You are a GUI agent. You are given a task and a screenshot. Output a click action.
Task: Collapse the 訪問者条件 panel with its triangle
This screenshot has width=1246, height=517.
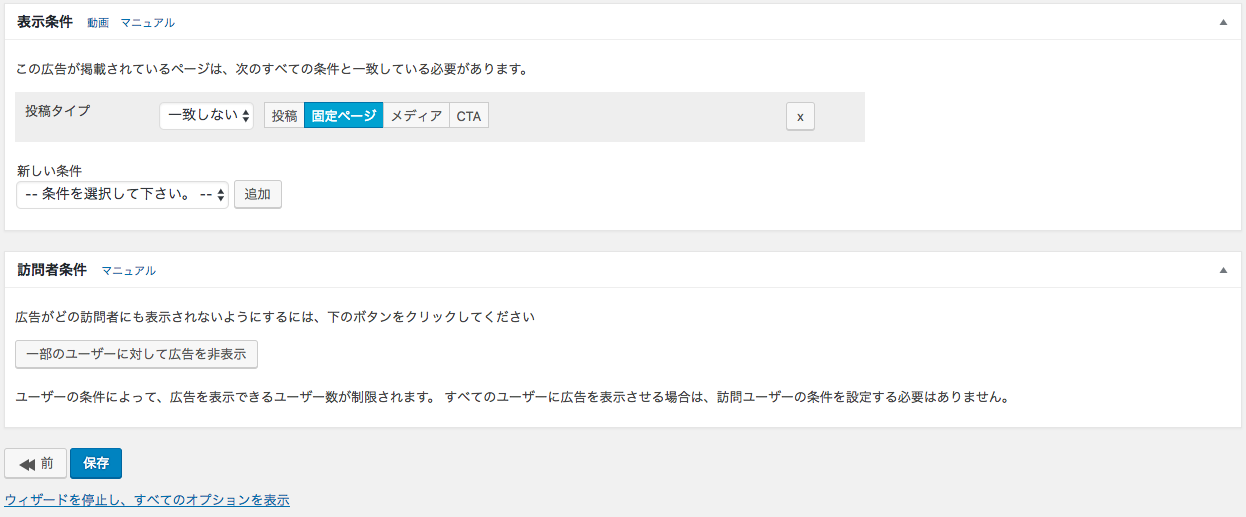1223,269
